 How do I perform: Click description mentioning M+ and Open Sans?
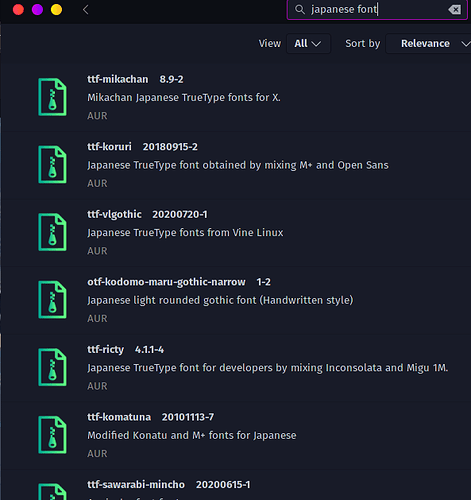point(238,165)
